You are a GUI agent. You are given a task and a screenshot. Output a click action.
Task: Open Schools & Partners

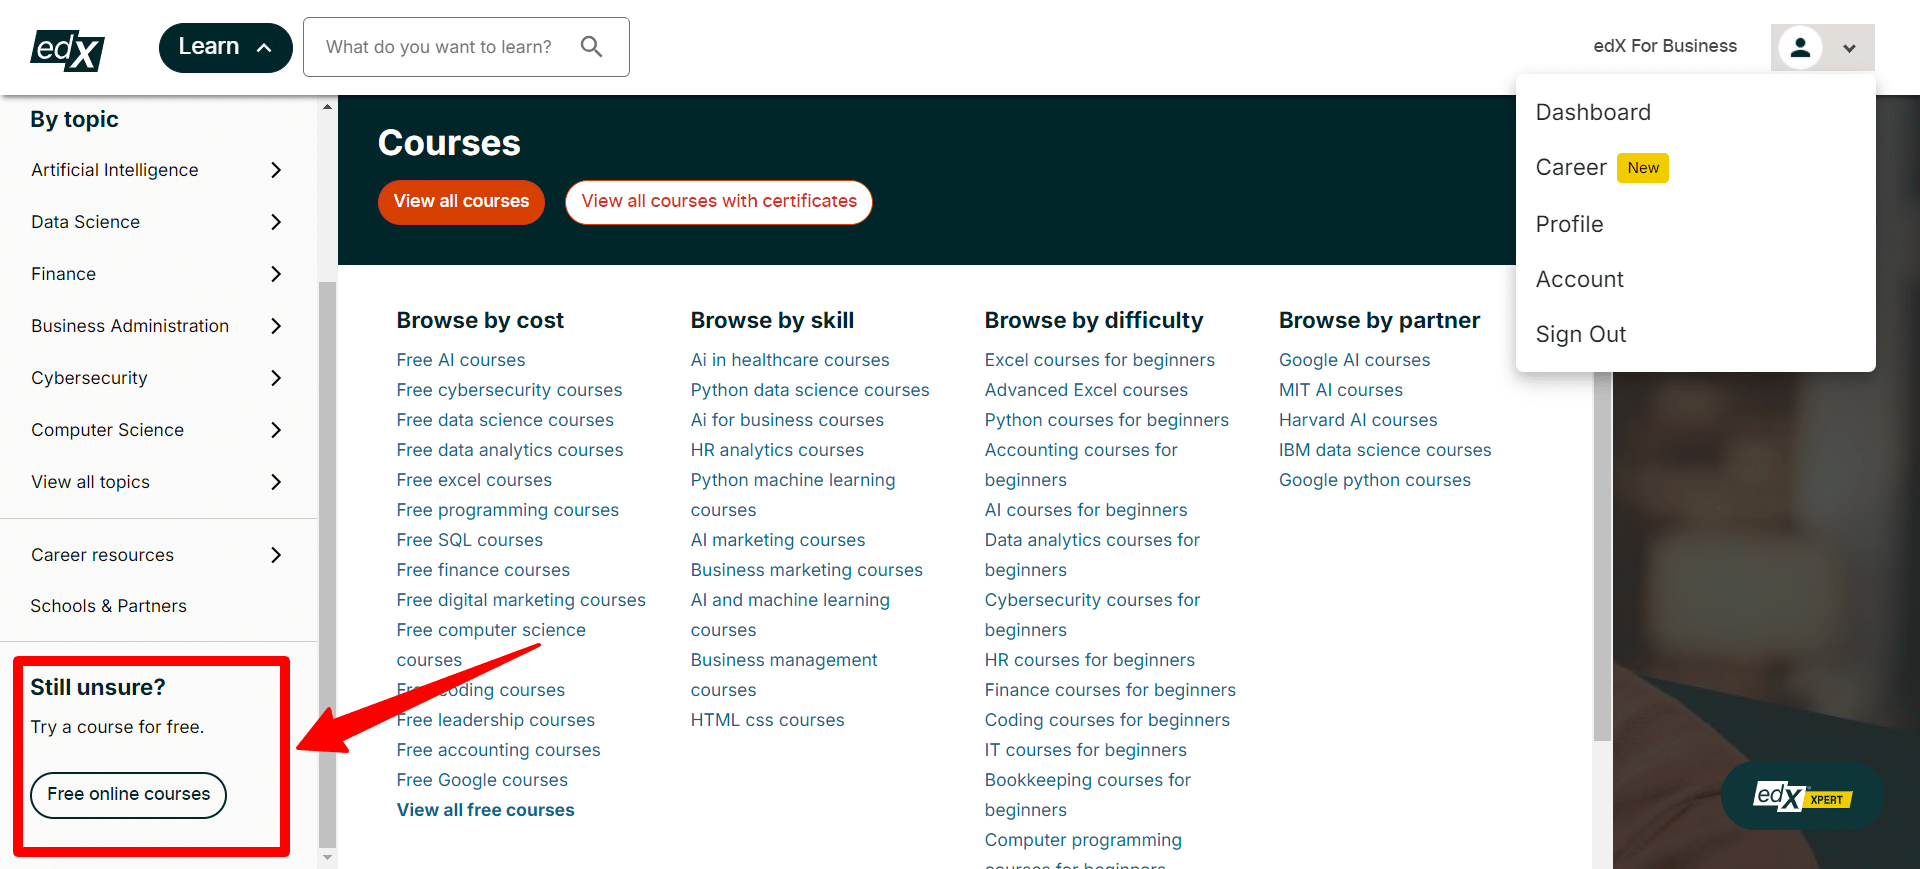click(x=108, y=606)
